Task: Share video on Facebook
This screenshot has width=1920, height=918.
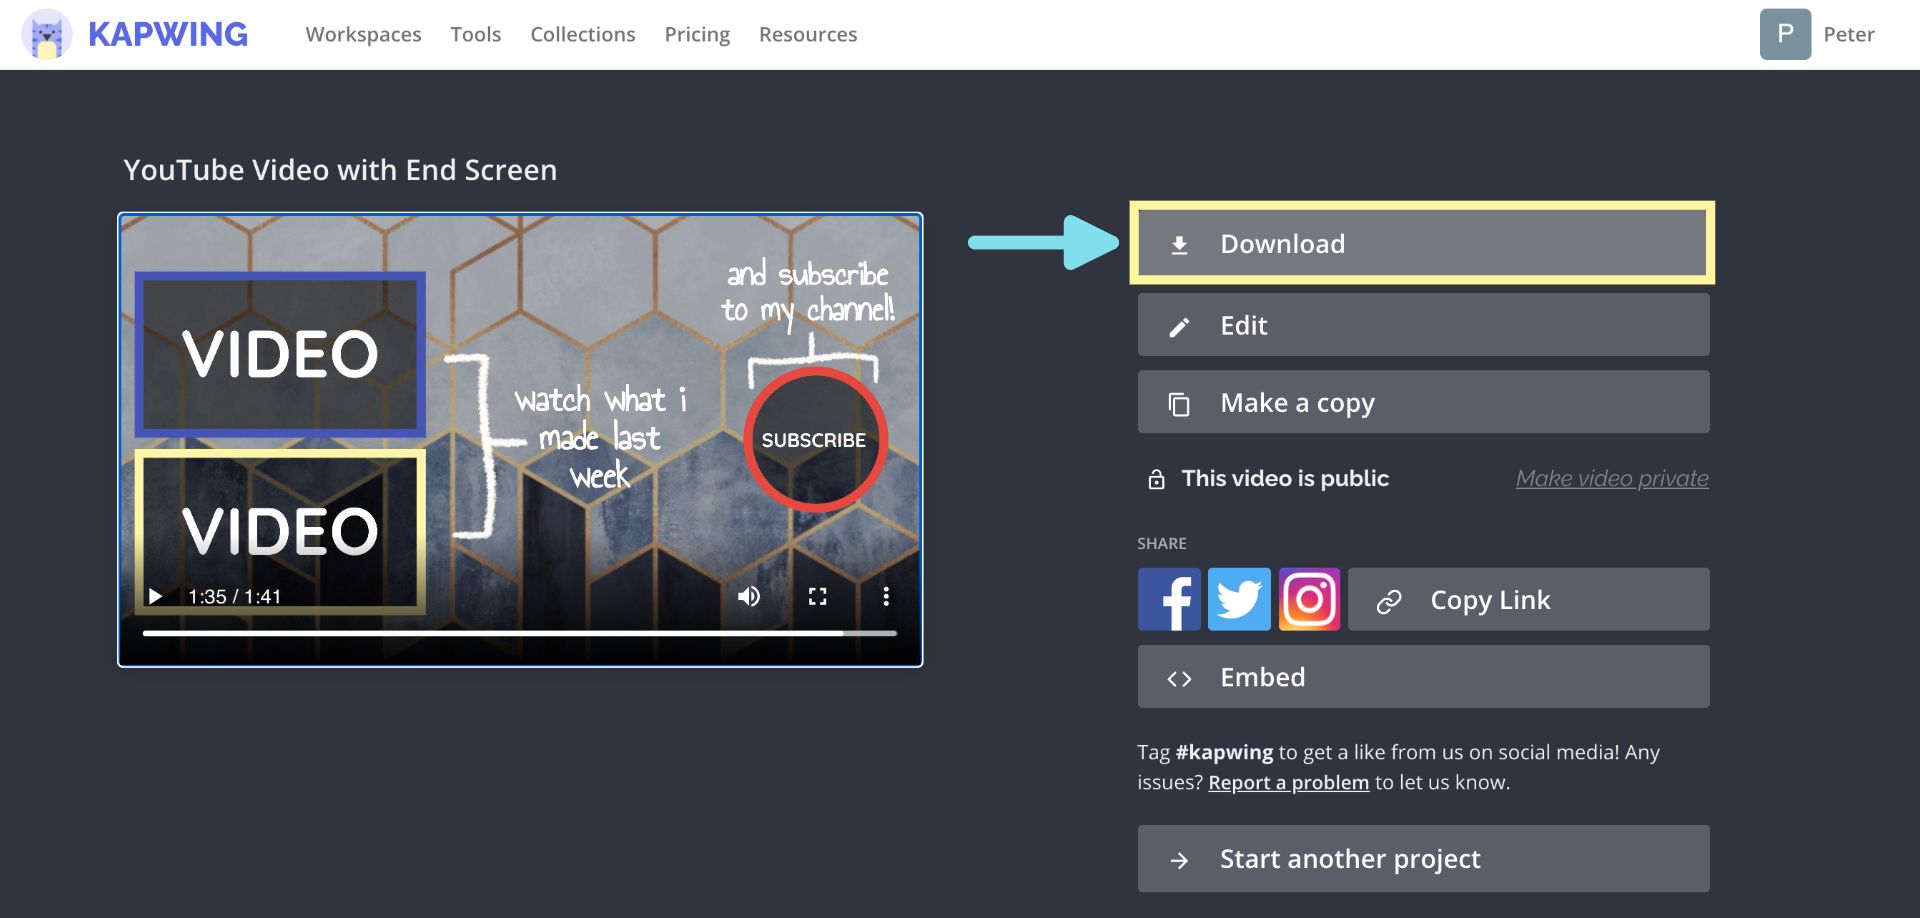Action: point(1168,599)
